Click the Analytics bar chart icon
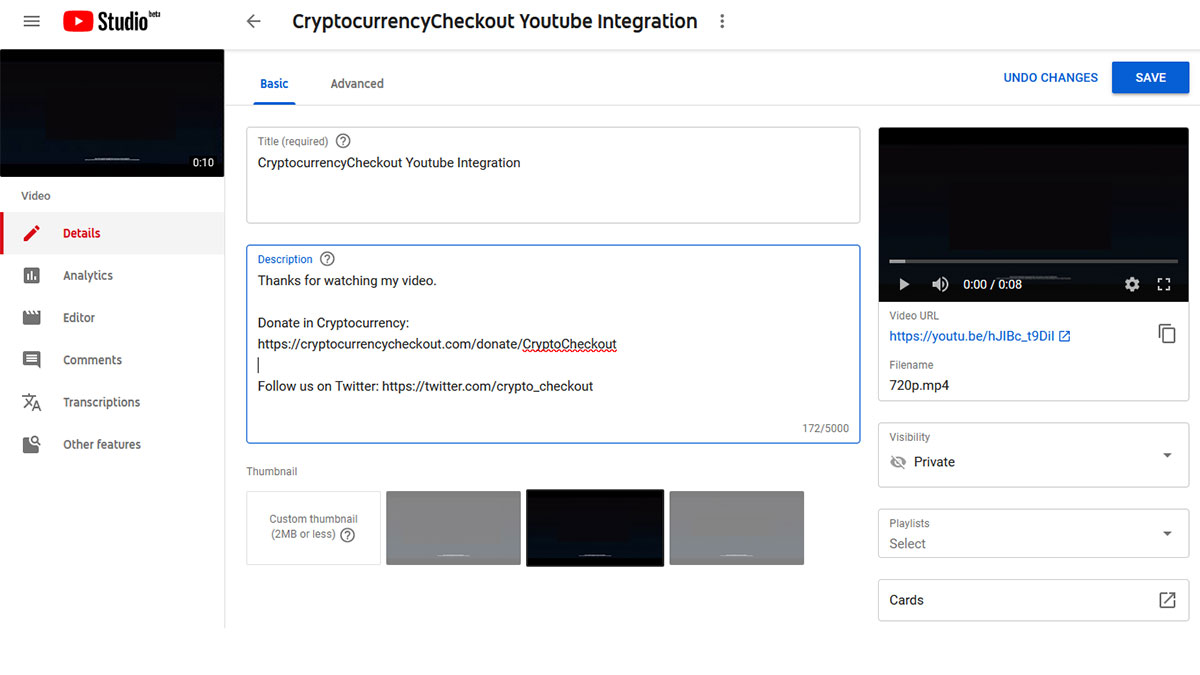This screenshot has width=1200, height=675. (x=32, y=275)
